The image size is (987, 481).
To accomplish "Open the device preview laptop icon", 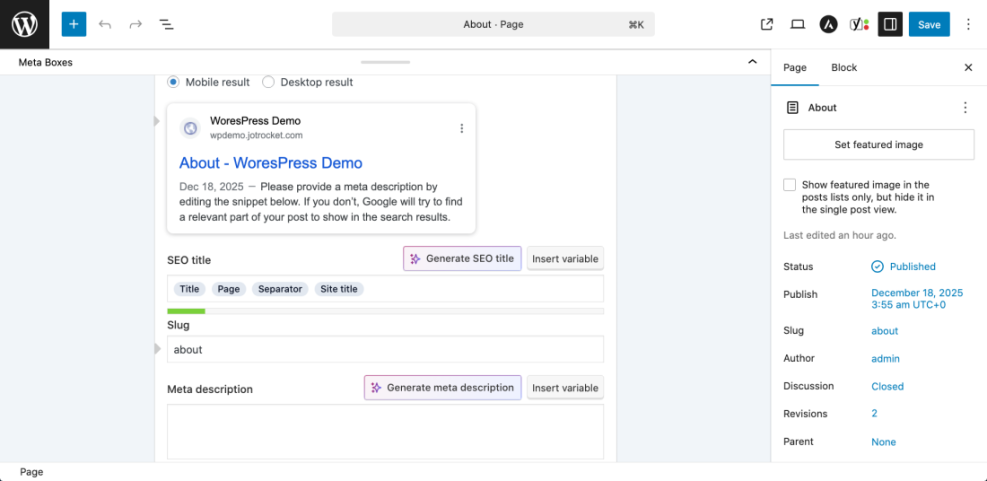I will point(798,25).
